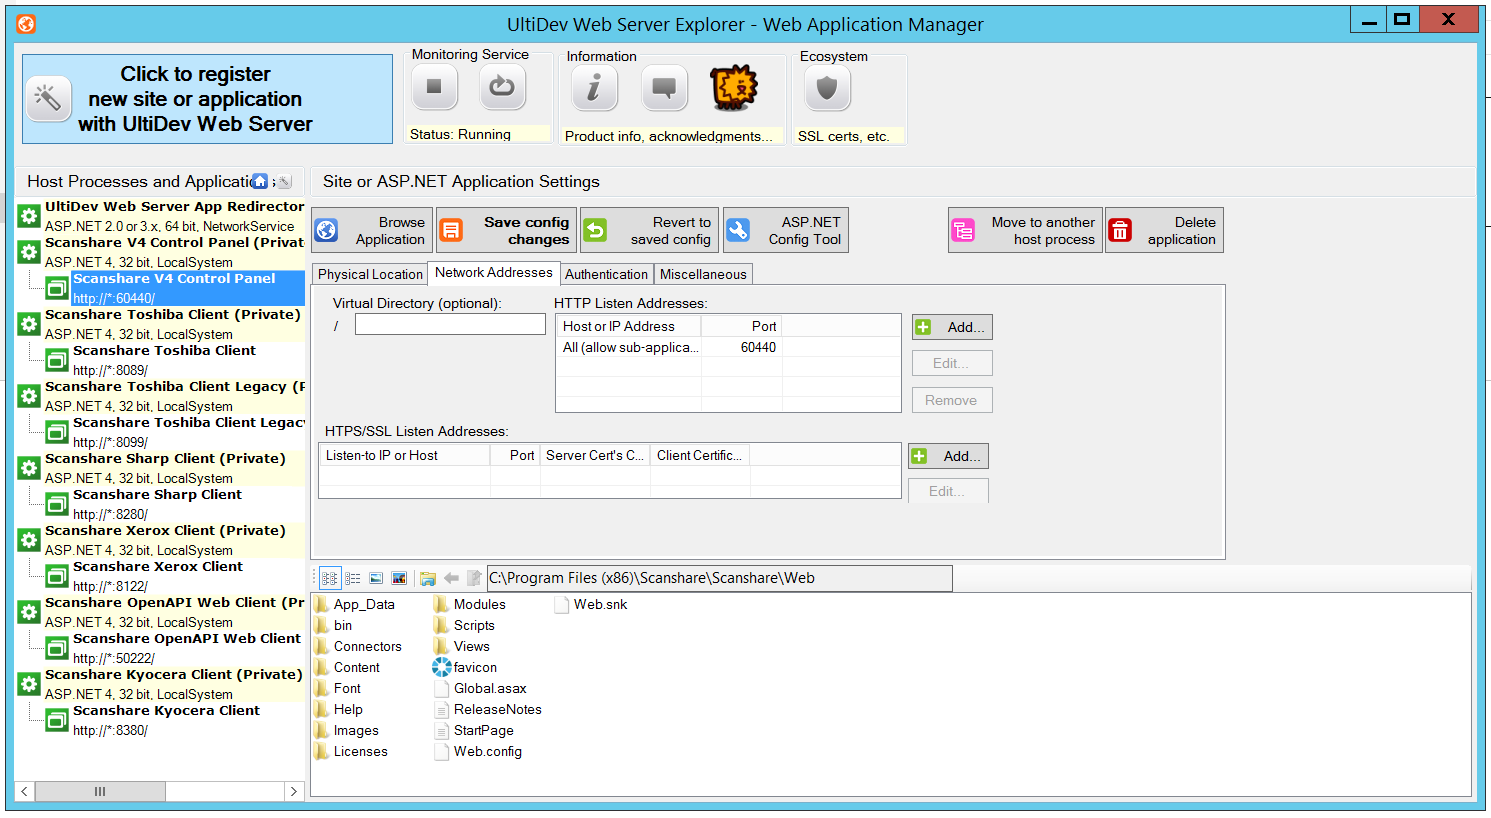This screenshot has height=818, width=1491.
Task: Click Scanshare Toshiba Client (Private) gear icon
Action: (x=30, y=324)
